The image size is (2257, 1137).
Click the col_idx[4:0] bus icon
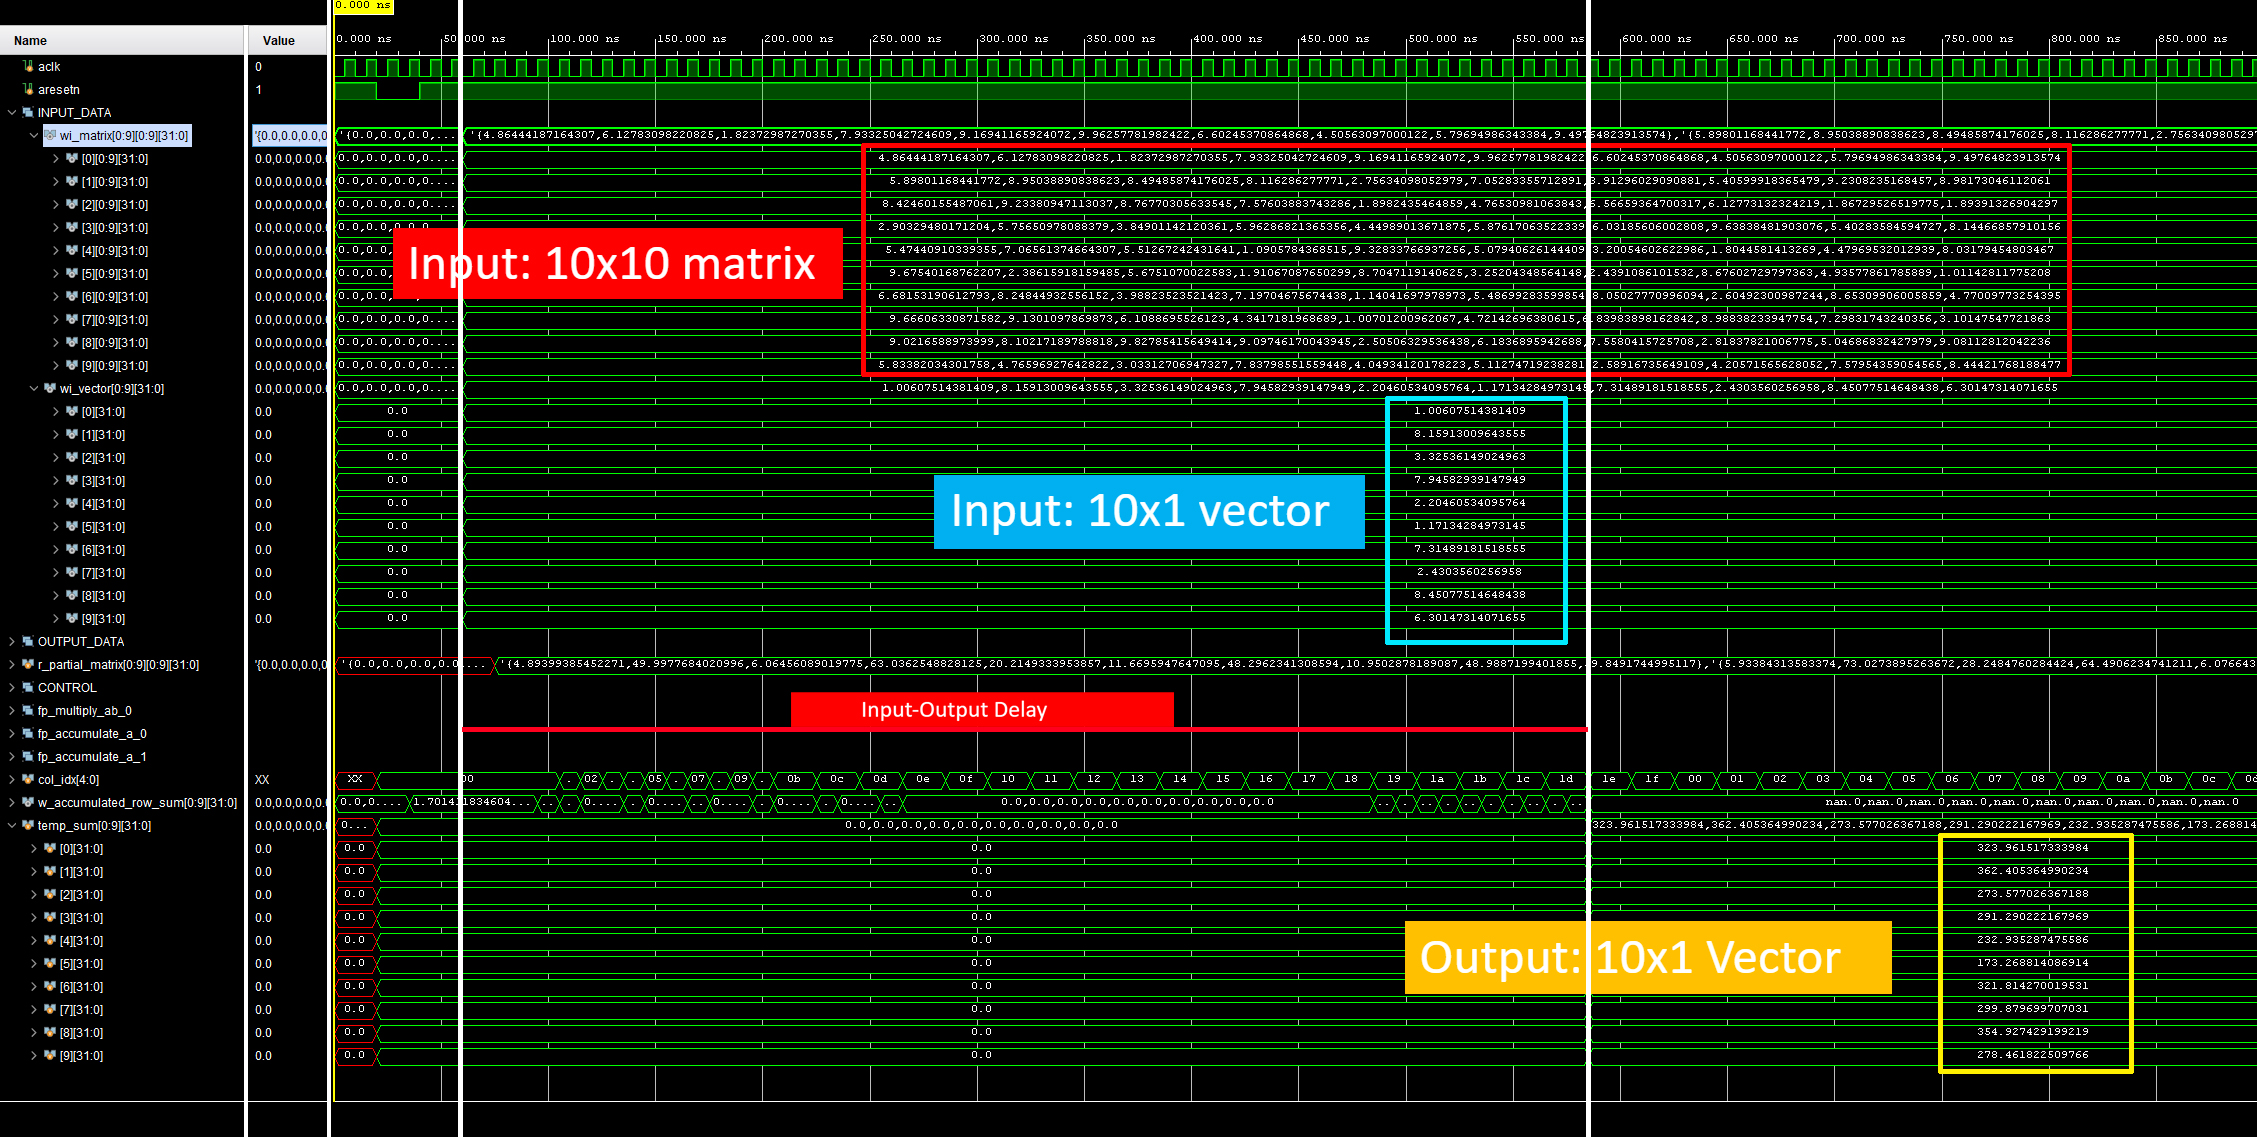tap(28, 779)
